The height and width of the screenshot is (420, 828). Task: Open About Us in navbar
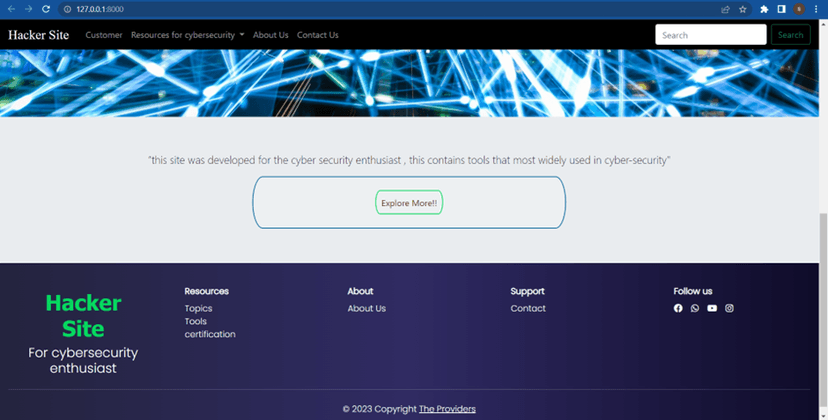[x=270, y=35]
